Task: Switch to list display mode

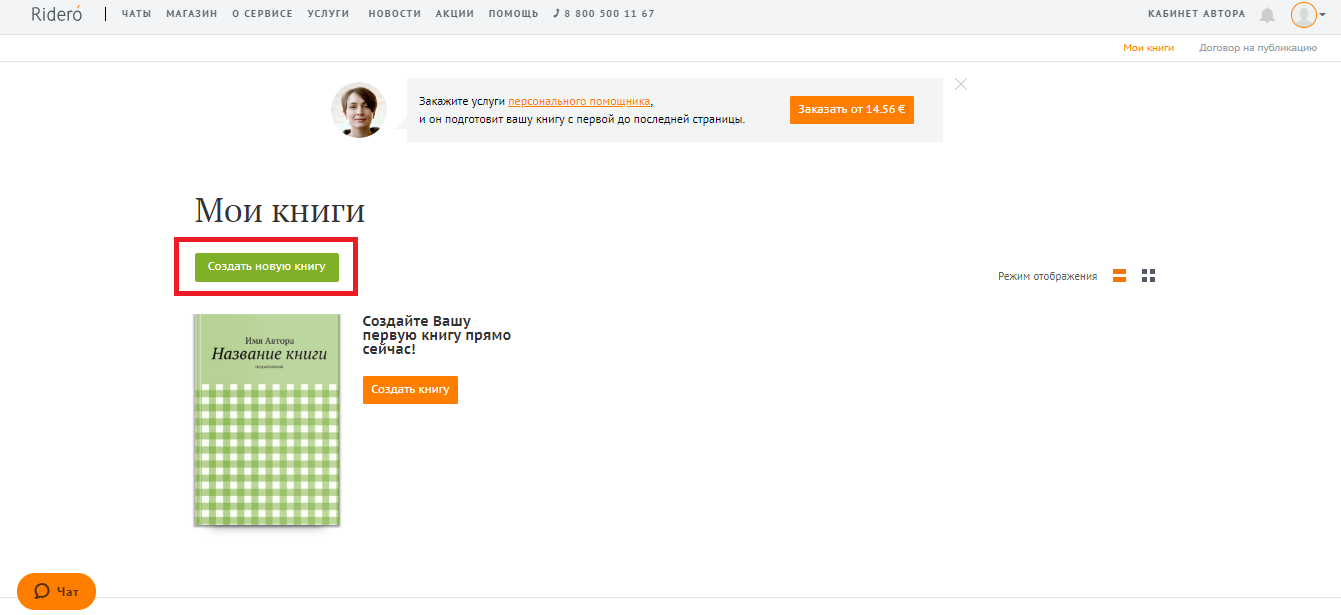Action: tap(1120, 276)
